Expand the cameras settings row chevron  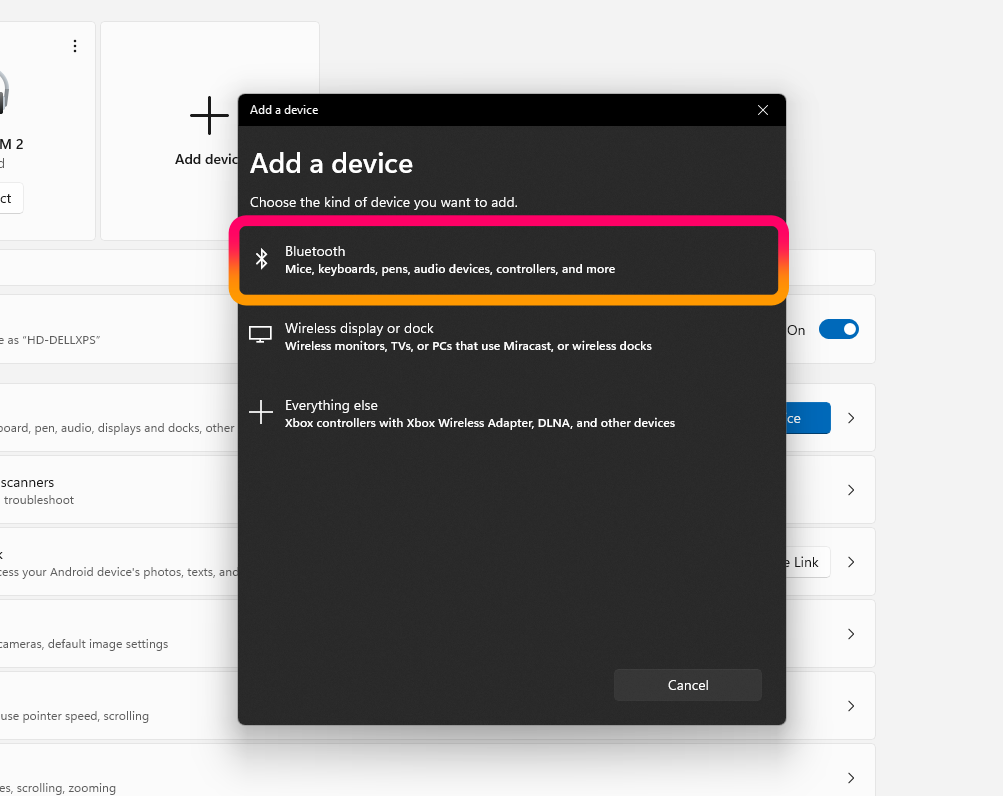point(851,634)
